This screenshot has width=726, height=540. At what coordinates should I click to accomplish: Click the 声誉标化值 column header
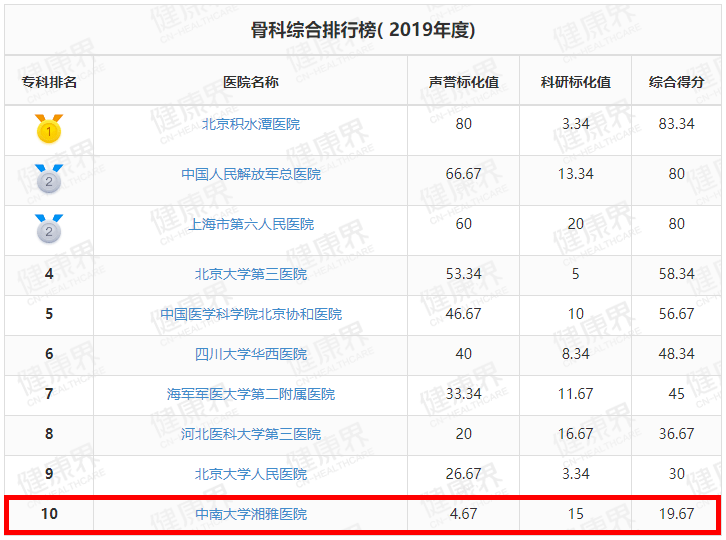coord(463,82)
